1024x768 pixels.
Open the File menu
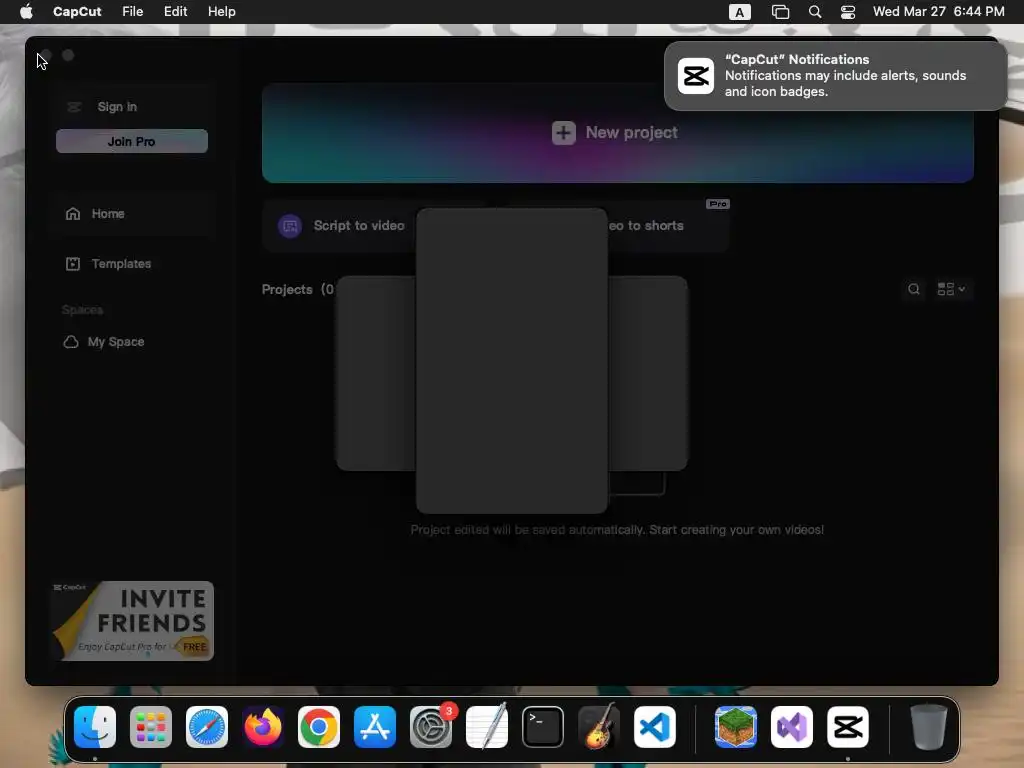pos(133,12)
